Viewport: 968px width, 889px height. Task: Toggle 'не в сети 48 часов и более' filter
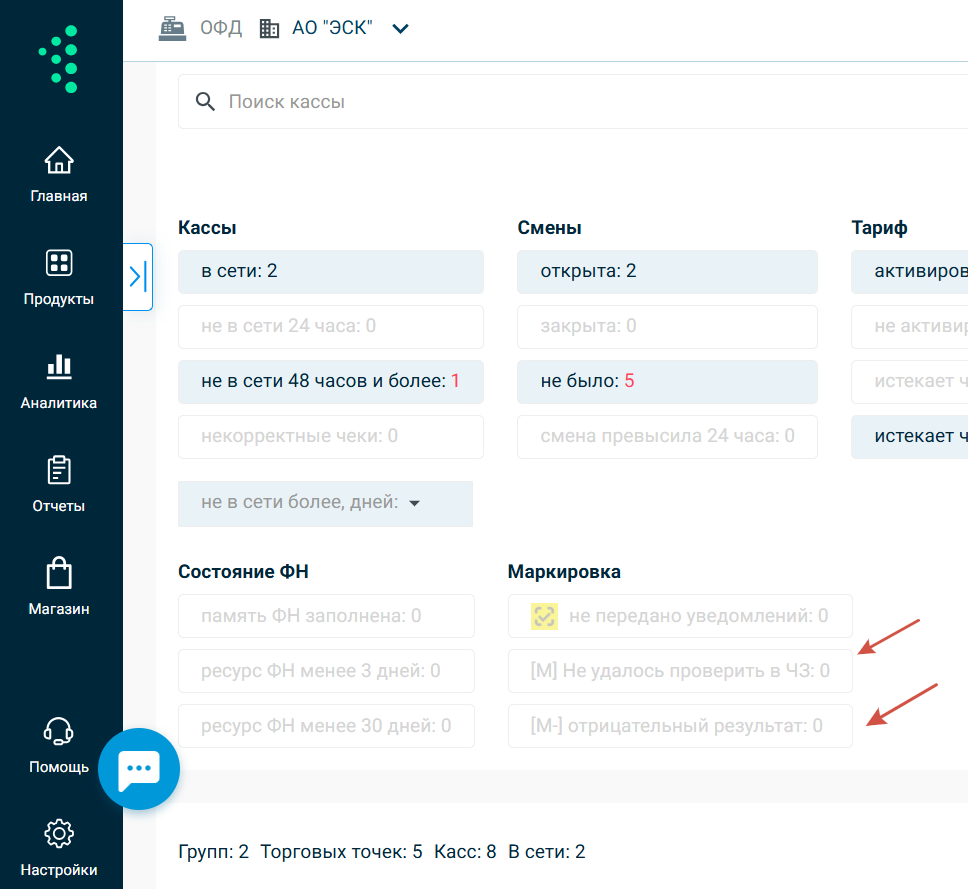click(x=330, y=382)
